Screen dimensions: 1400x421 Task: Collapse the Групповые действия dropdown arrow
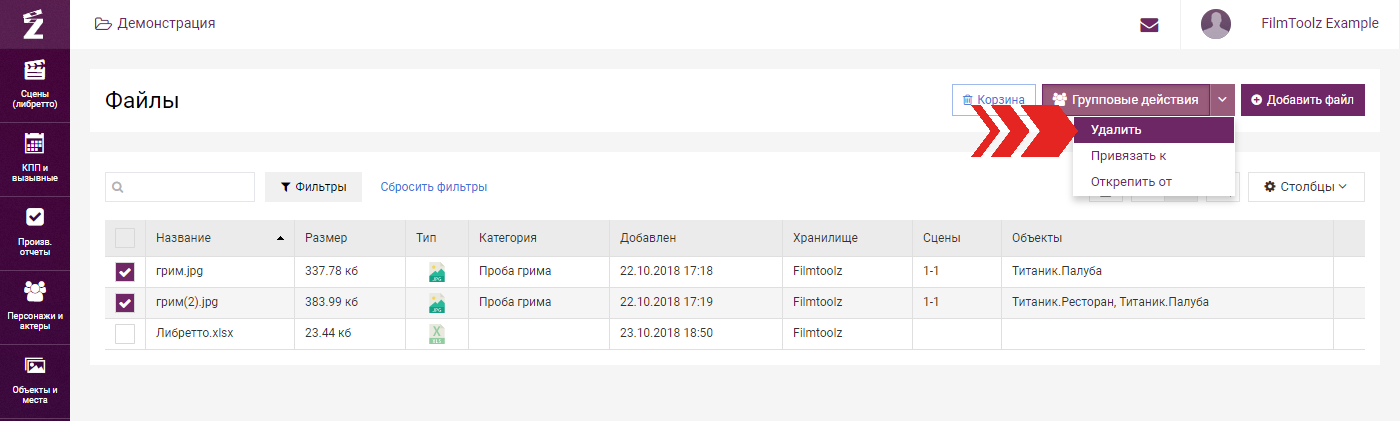point(1222,100)
